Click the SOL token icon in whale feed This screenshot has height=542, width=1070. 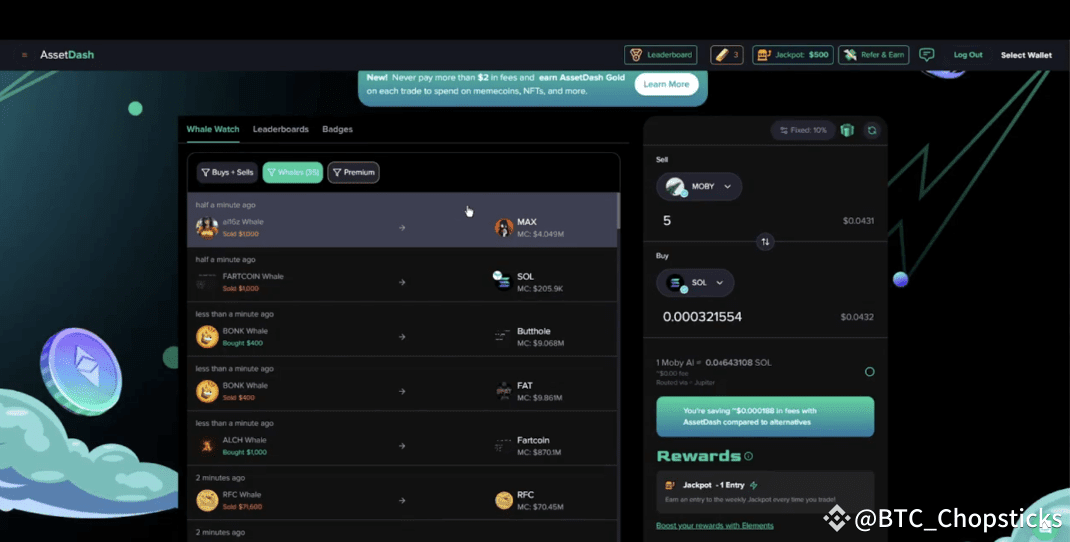click(x=503, y=281)
